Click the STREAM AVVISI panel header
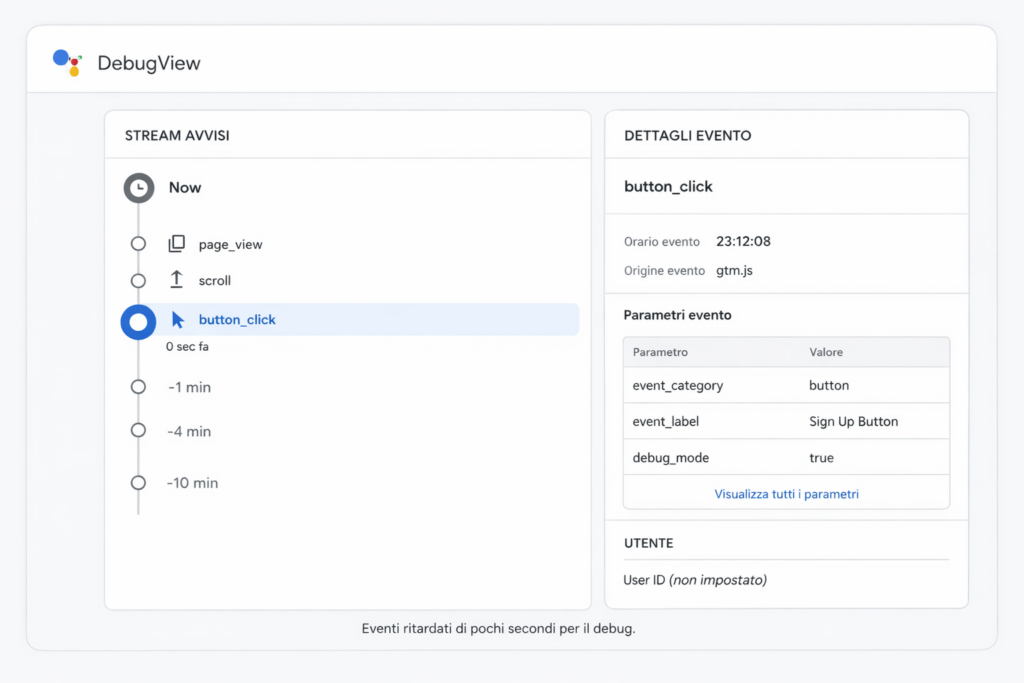 [x=177, y=136]
